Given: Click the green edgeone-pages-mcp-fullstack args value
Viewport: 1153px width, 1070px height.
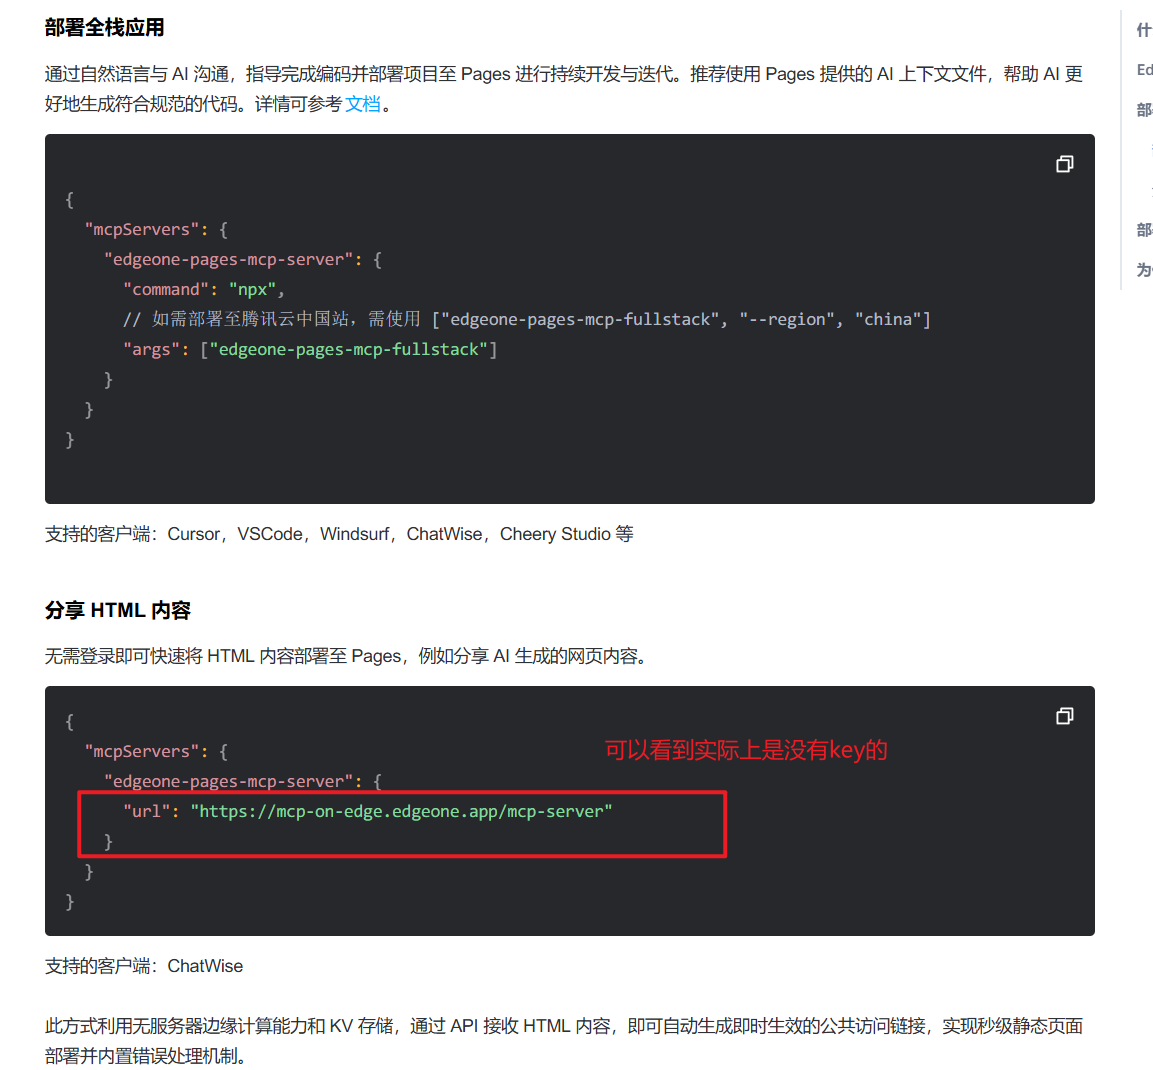Looking at the screenshot, I should (349, 350).
